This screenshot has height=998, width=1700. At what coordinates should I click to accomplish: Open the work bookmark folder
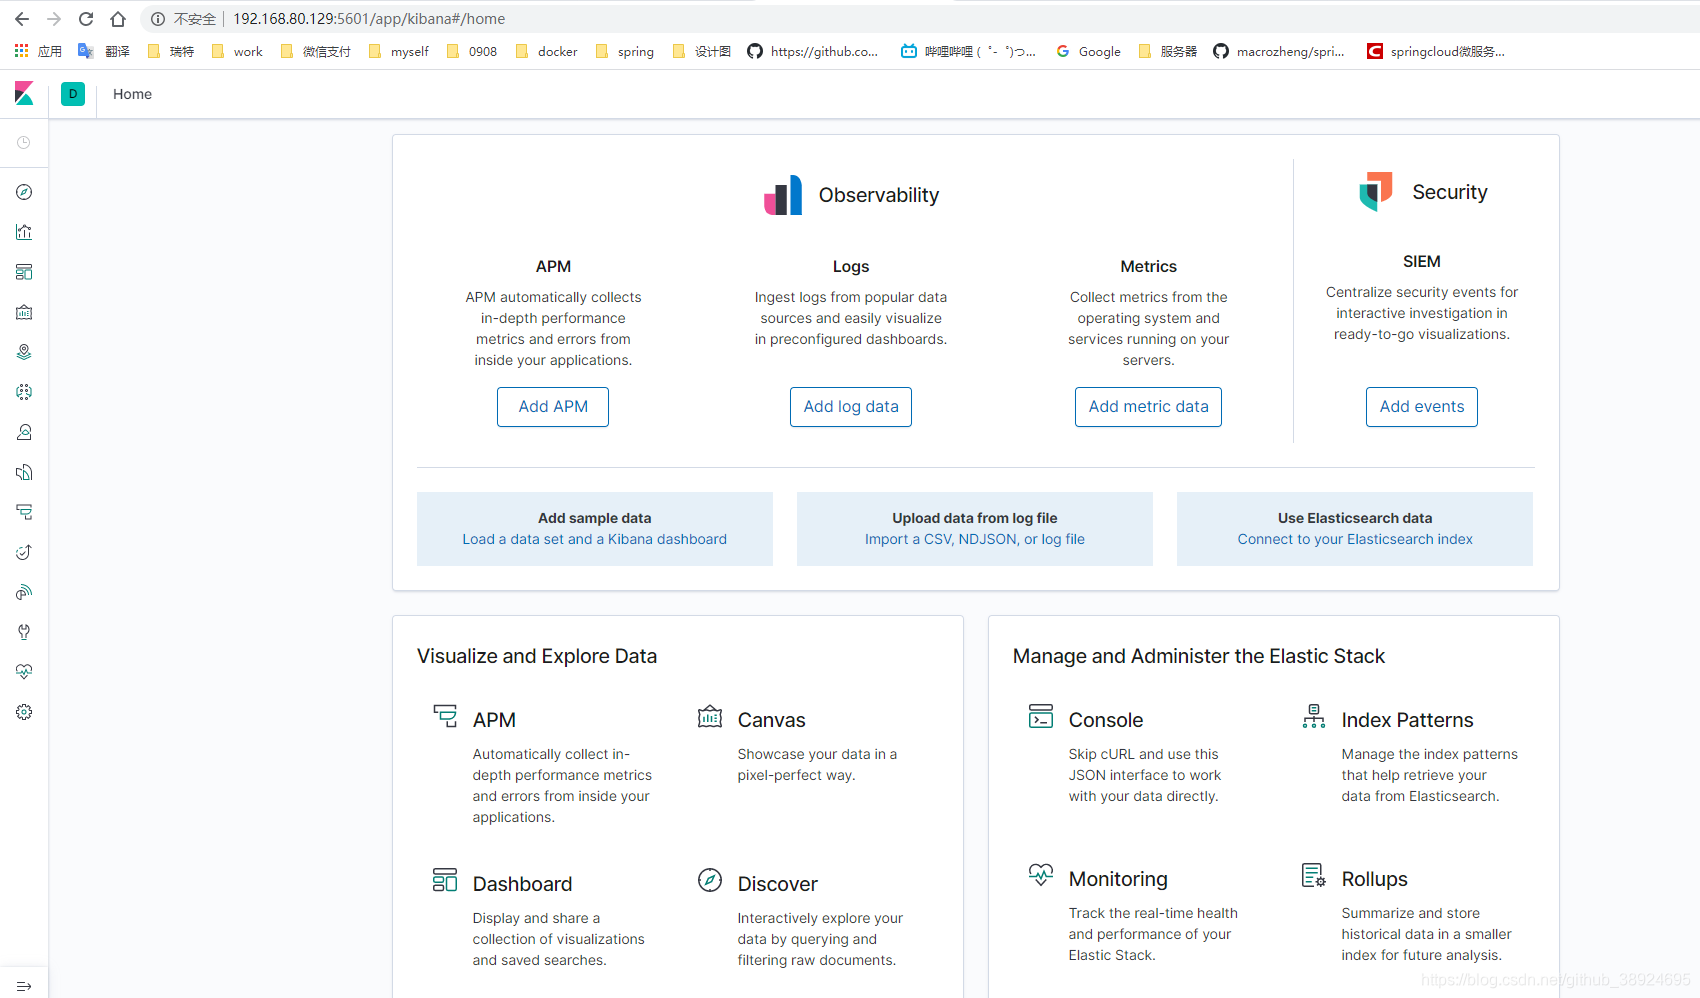click(237, 51)
